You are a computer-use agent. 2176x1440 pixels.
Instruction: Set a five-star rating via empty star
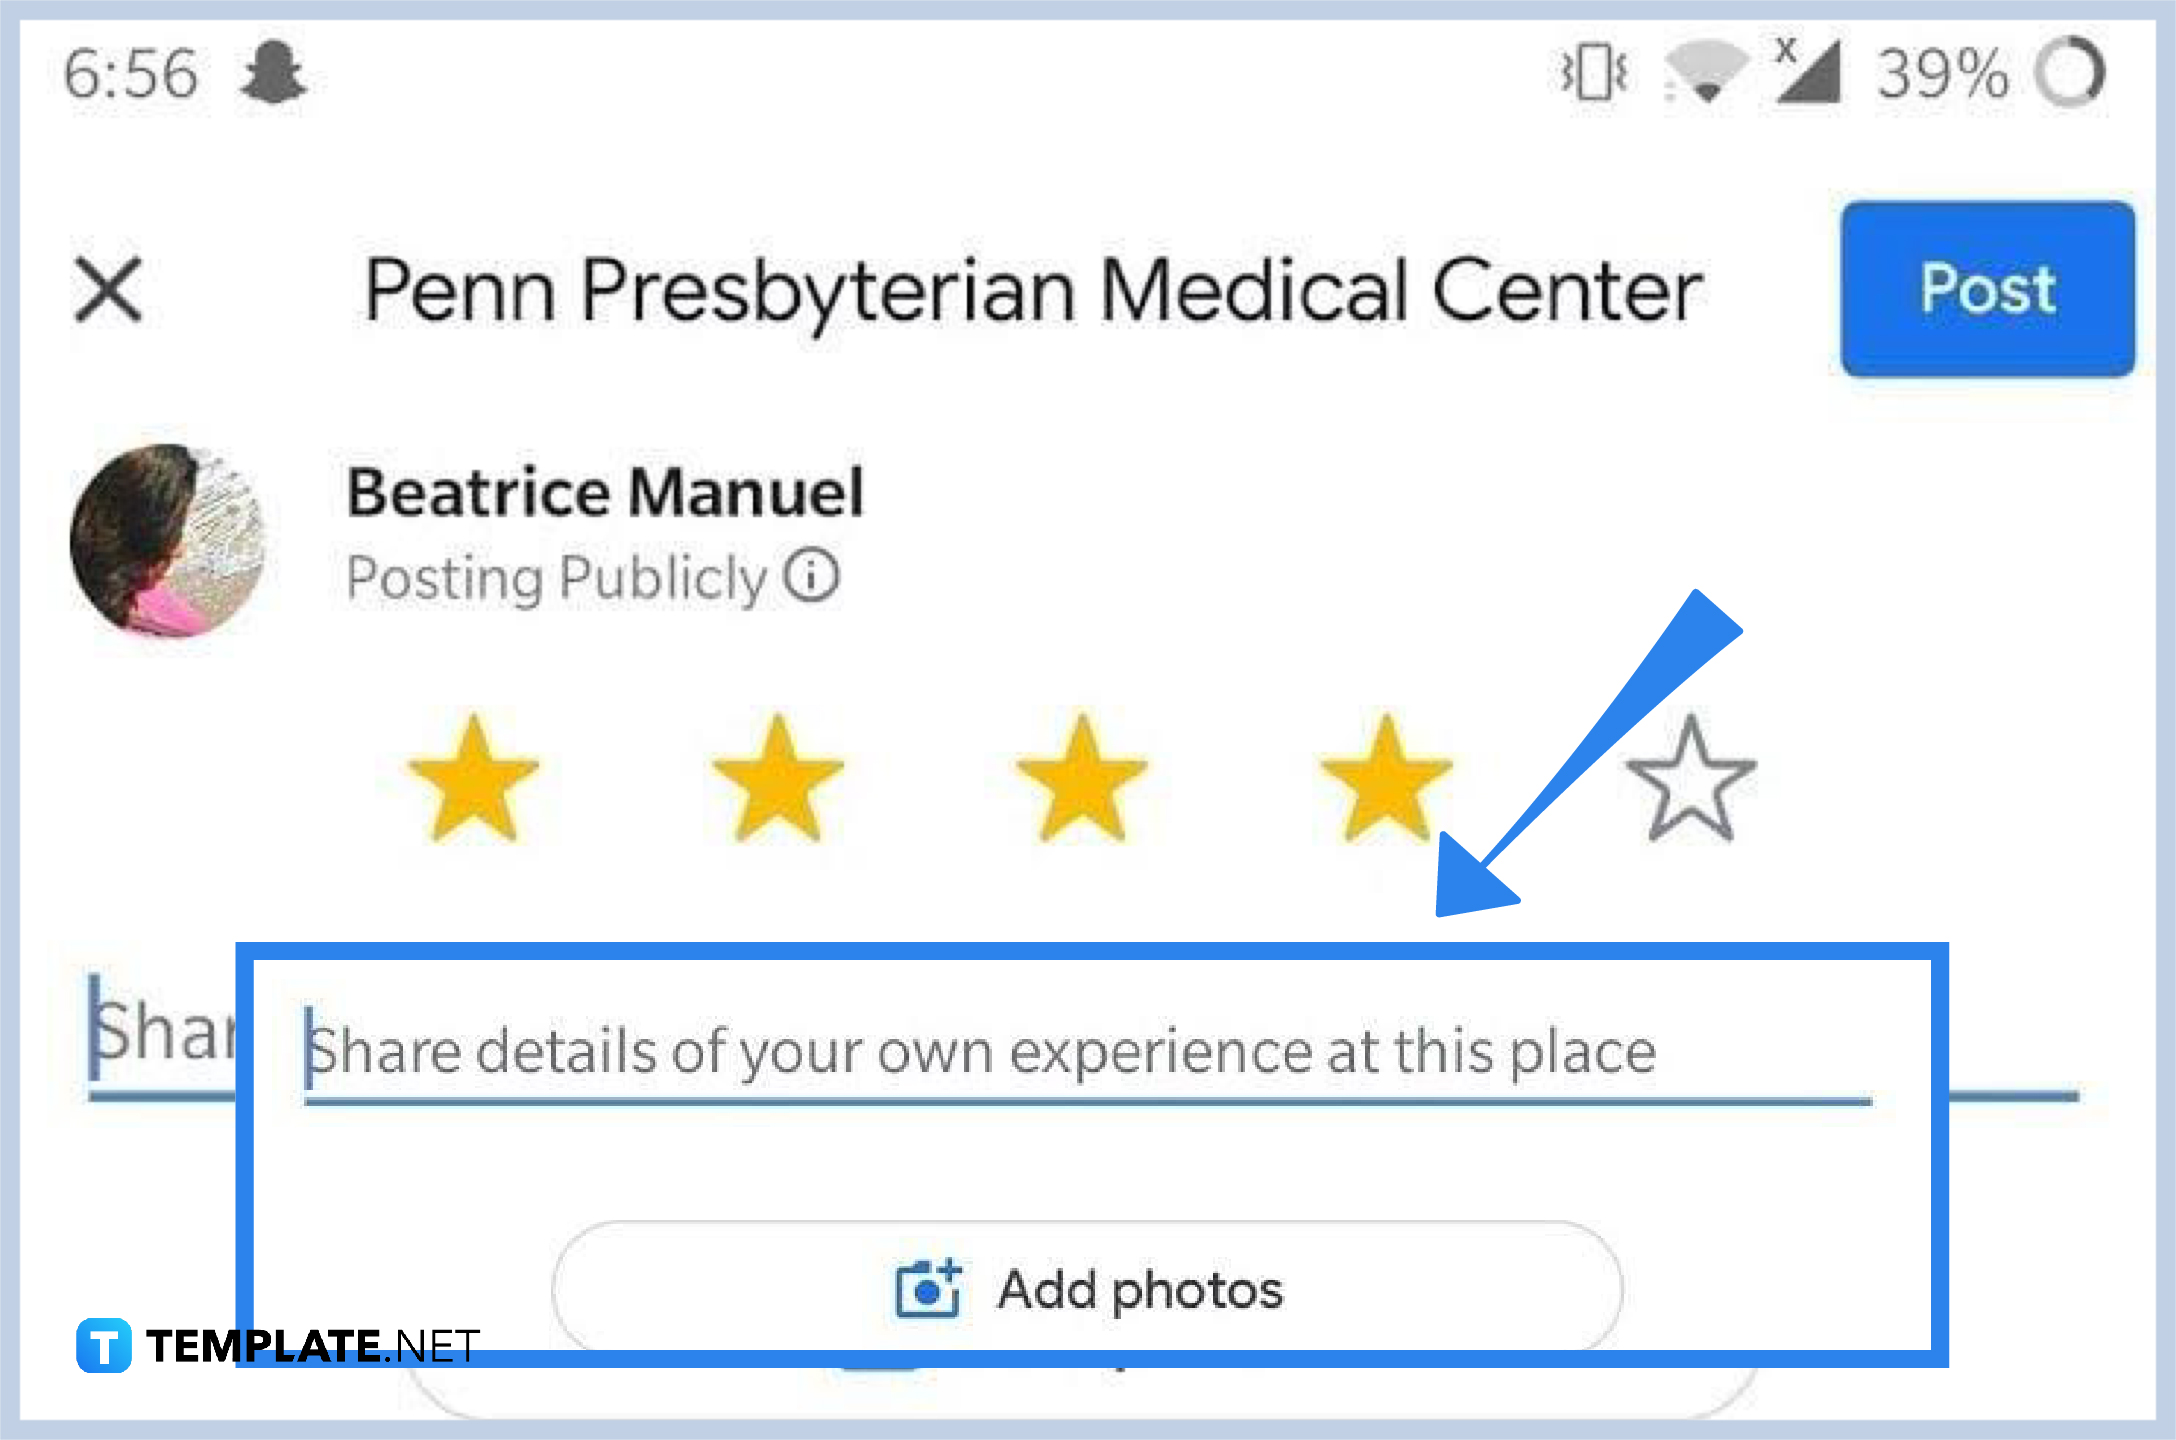(x=1690, y=779)
